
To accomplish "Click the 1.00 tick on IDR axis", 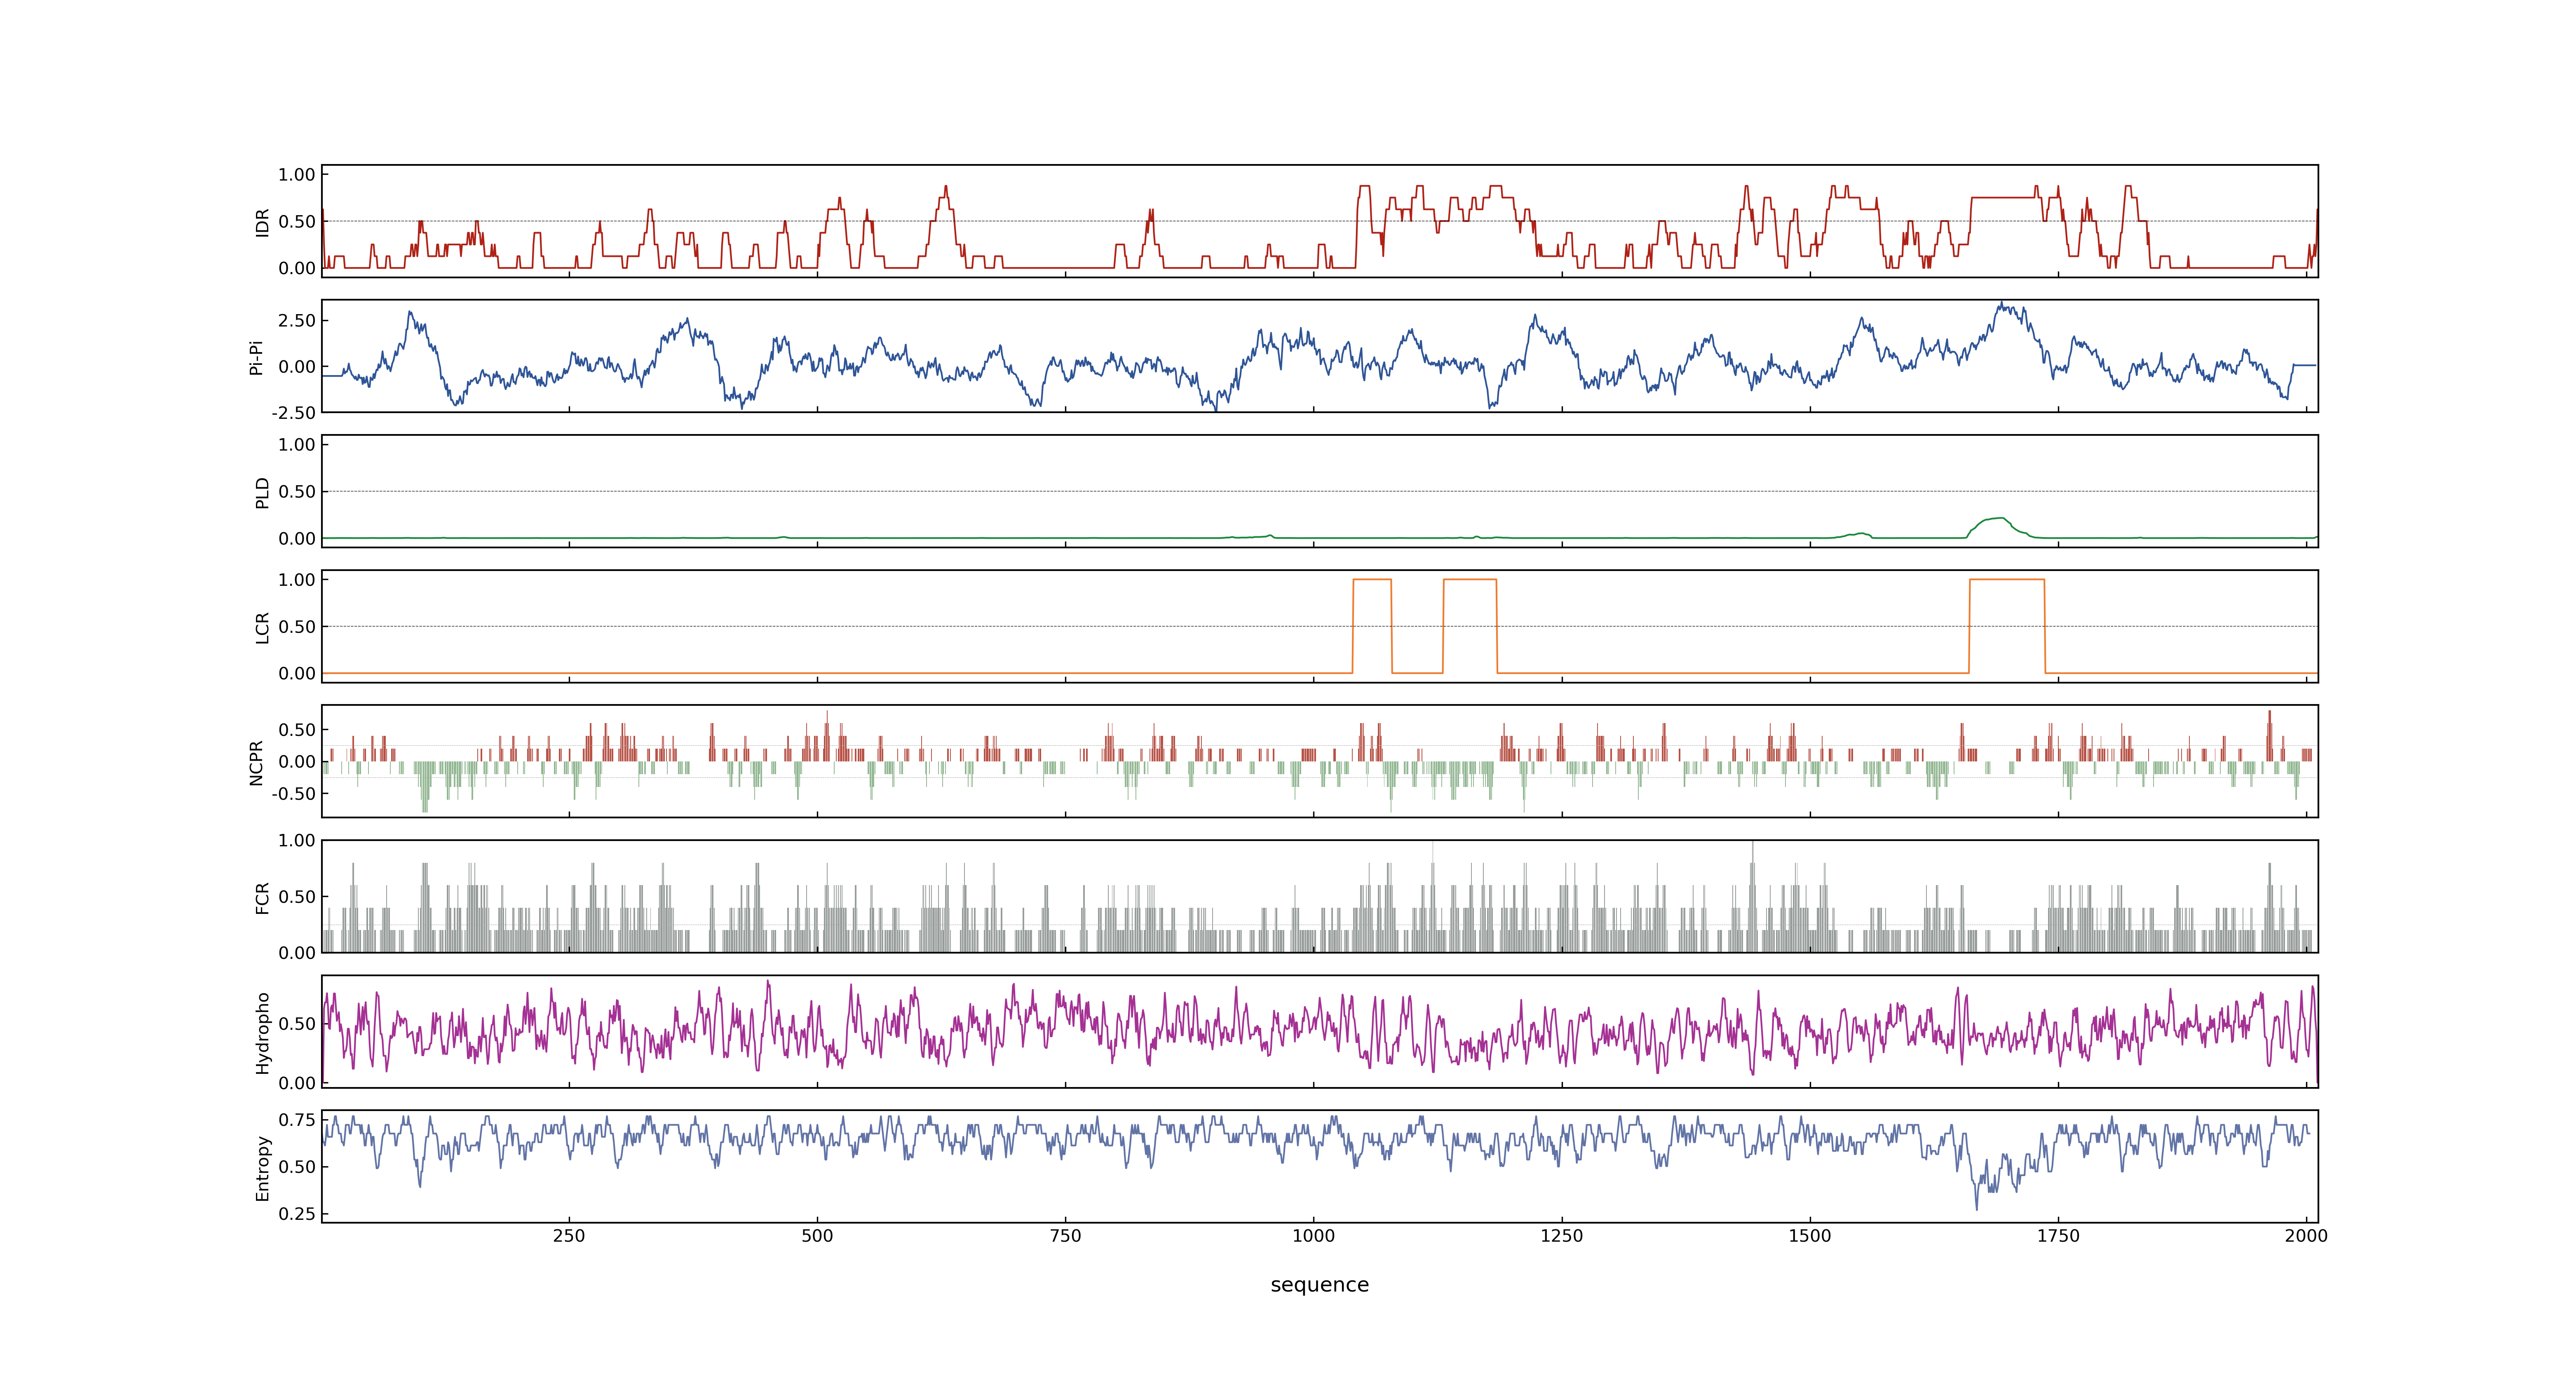I will pos(297,175).
